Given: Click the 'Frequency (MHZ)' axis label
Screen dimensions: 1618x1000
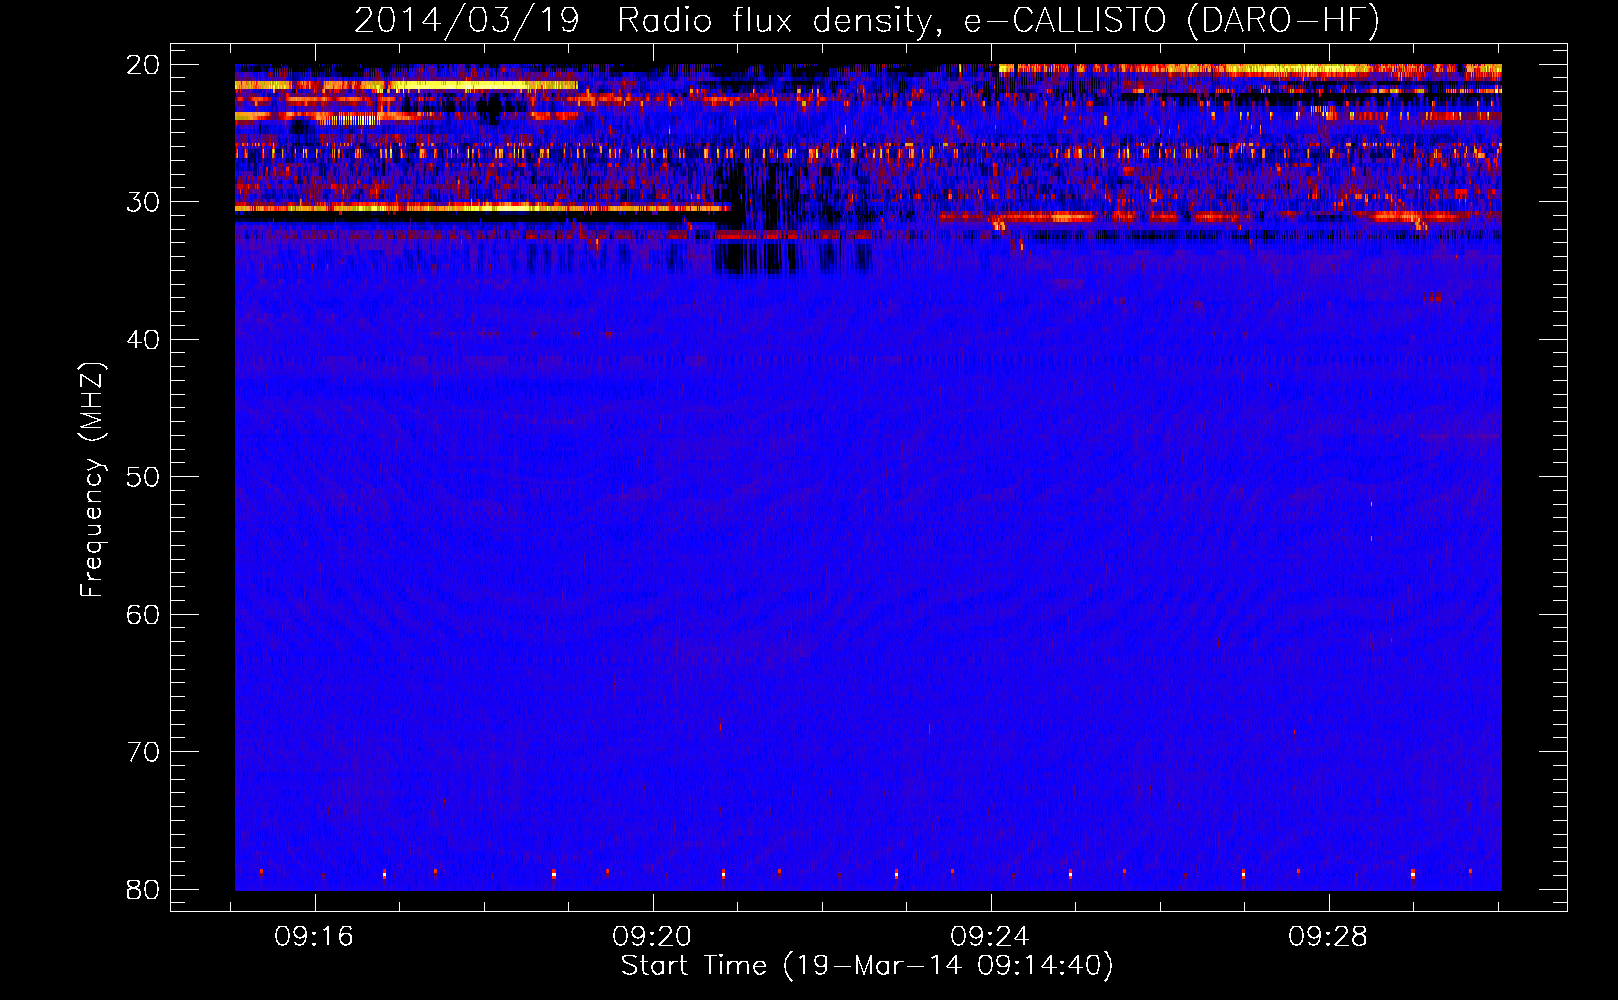Looking at the screenshot, I should point(92,481).
